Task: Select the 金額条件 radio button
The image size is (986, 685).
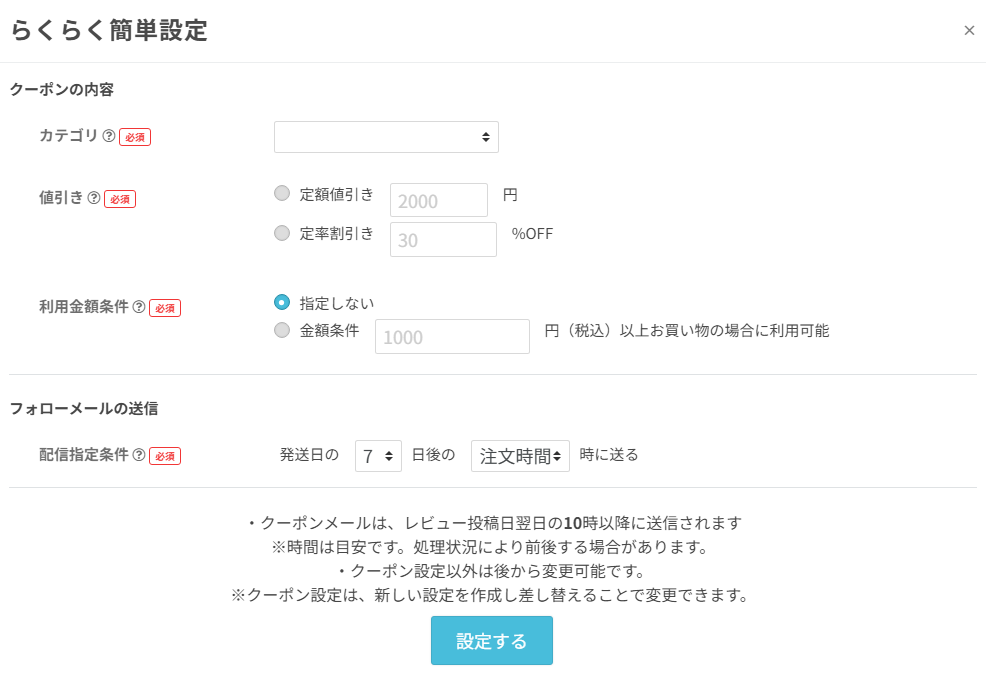Action: click(282, 330)
